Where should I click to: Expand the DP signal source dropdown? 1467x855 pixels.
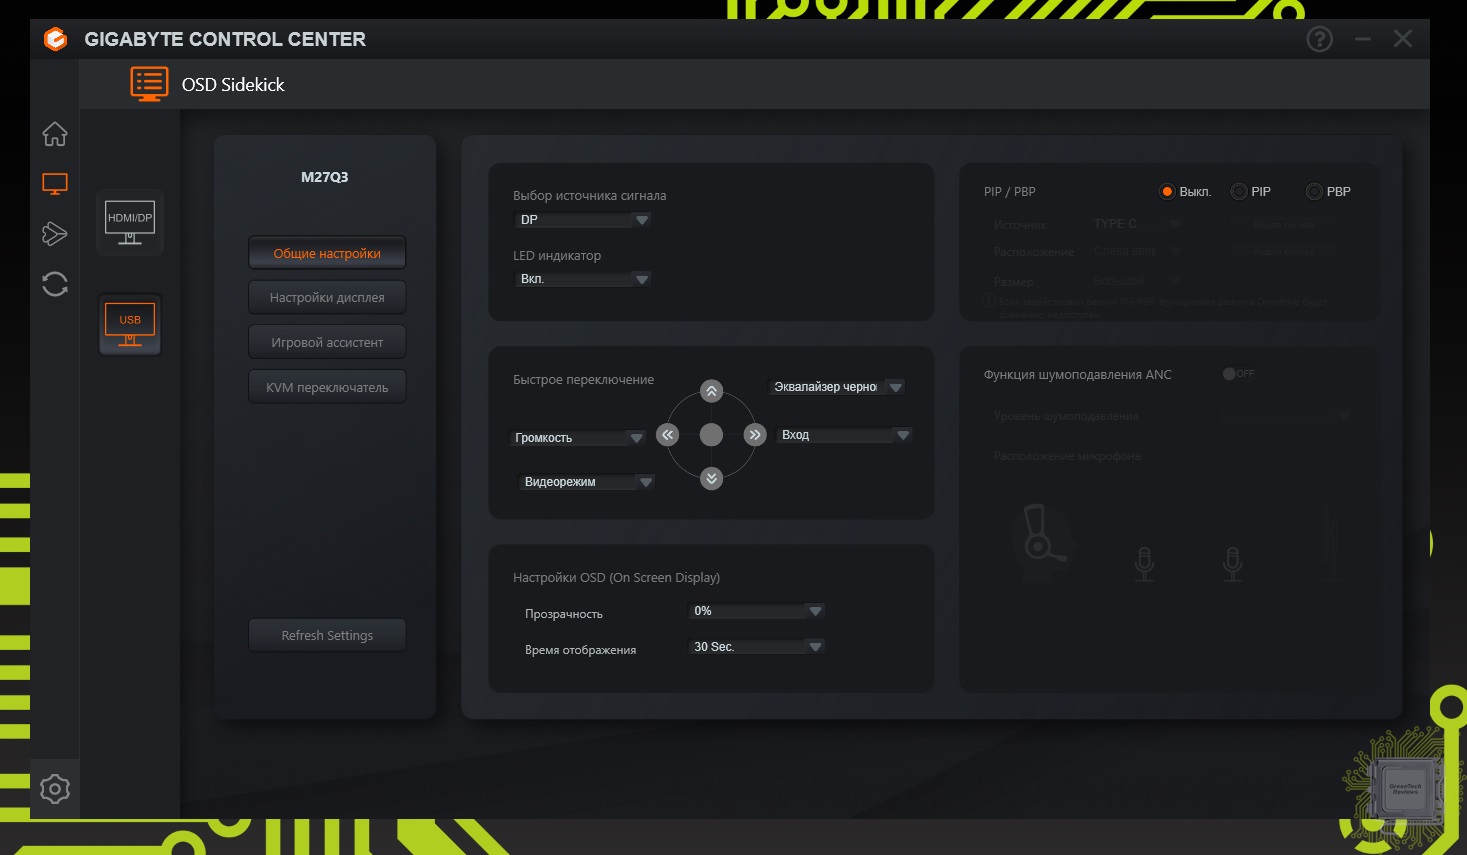(582, 220)
